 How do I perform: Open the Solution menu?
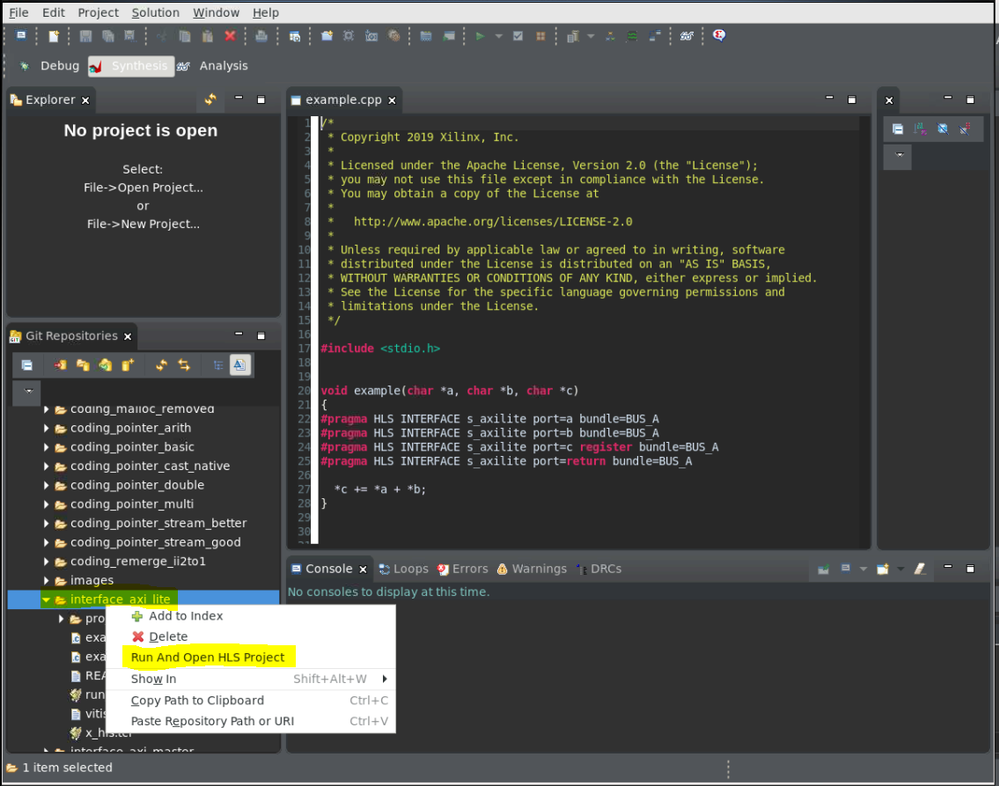(x=156, y=12)
